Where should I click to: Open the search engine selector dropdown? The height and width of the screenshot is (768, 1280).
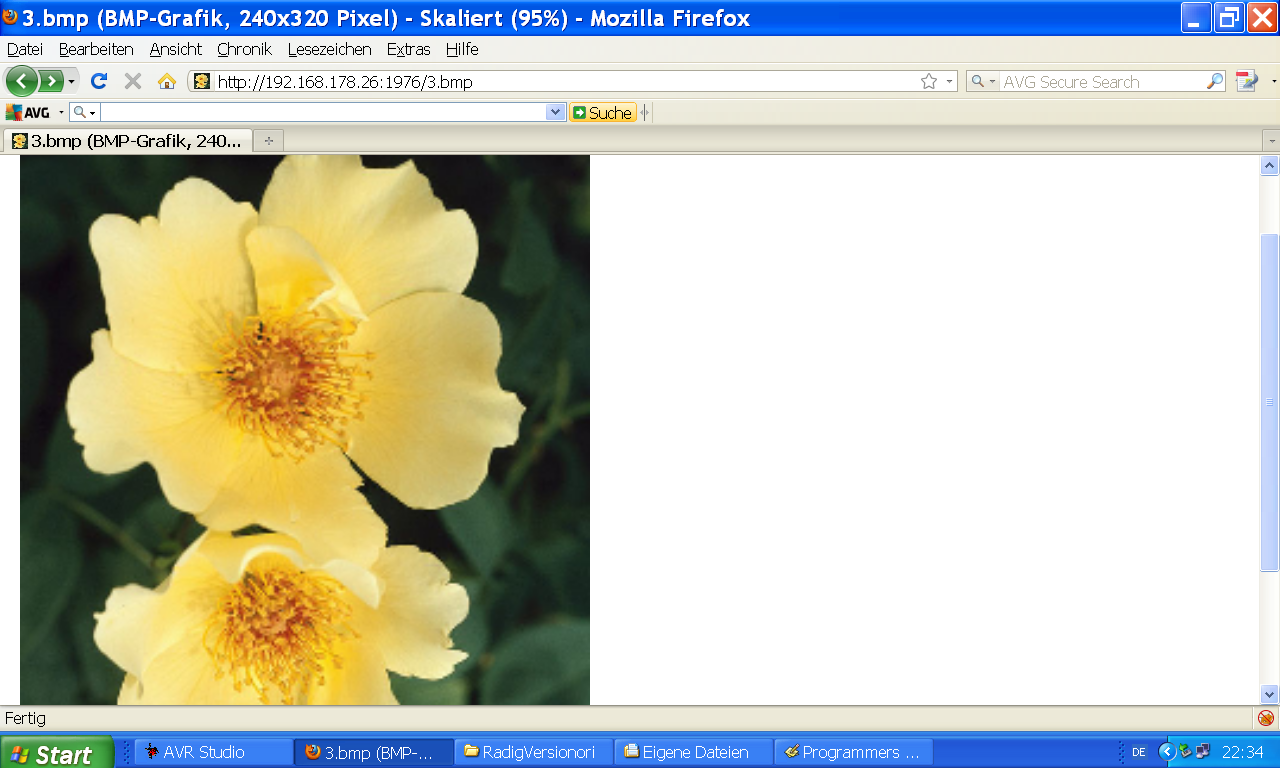pos(983,82)
